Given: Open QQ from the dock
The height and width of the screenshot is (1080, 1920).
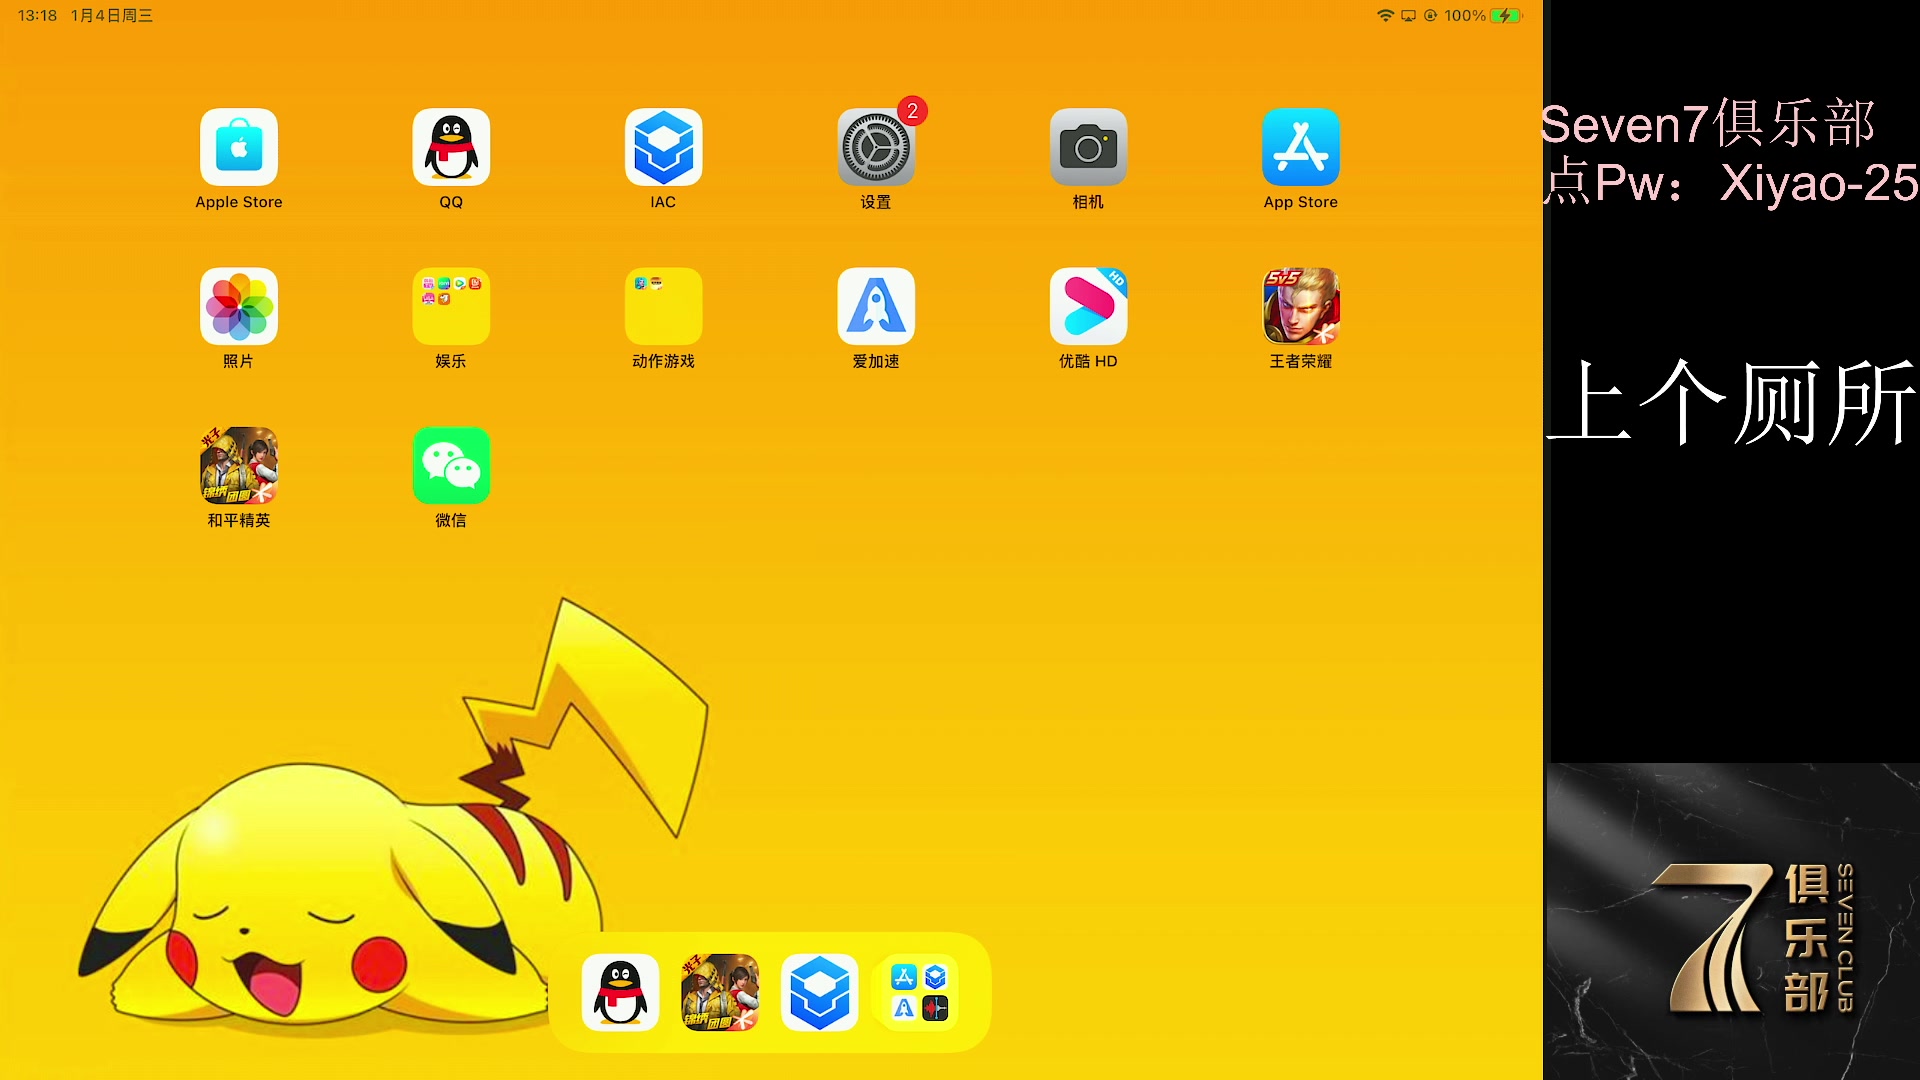Looking at the screenshot, I should pyautogui.click(x=620, y=992).
